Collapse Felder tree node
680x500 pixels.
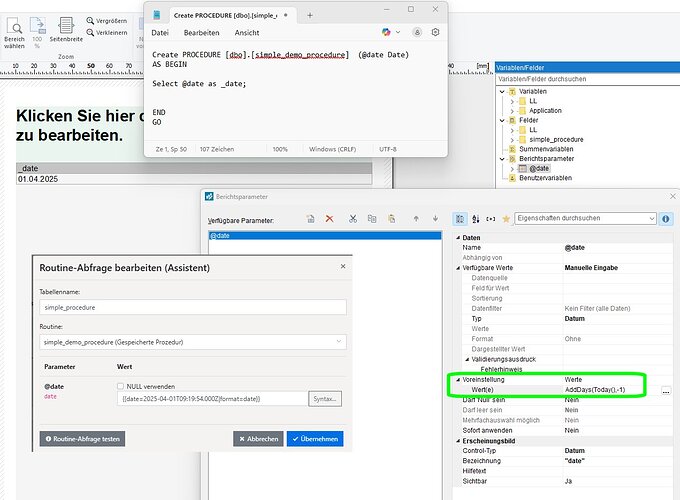502,120
